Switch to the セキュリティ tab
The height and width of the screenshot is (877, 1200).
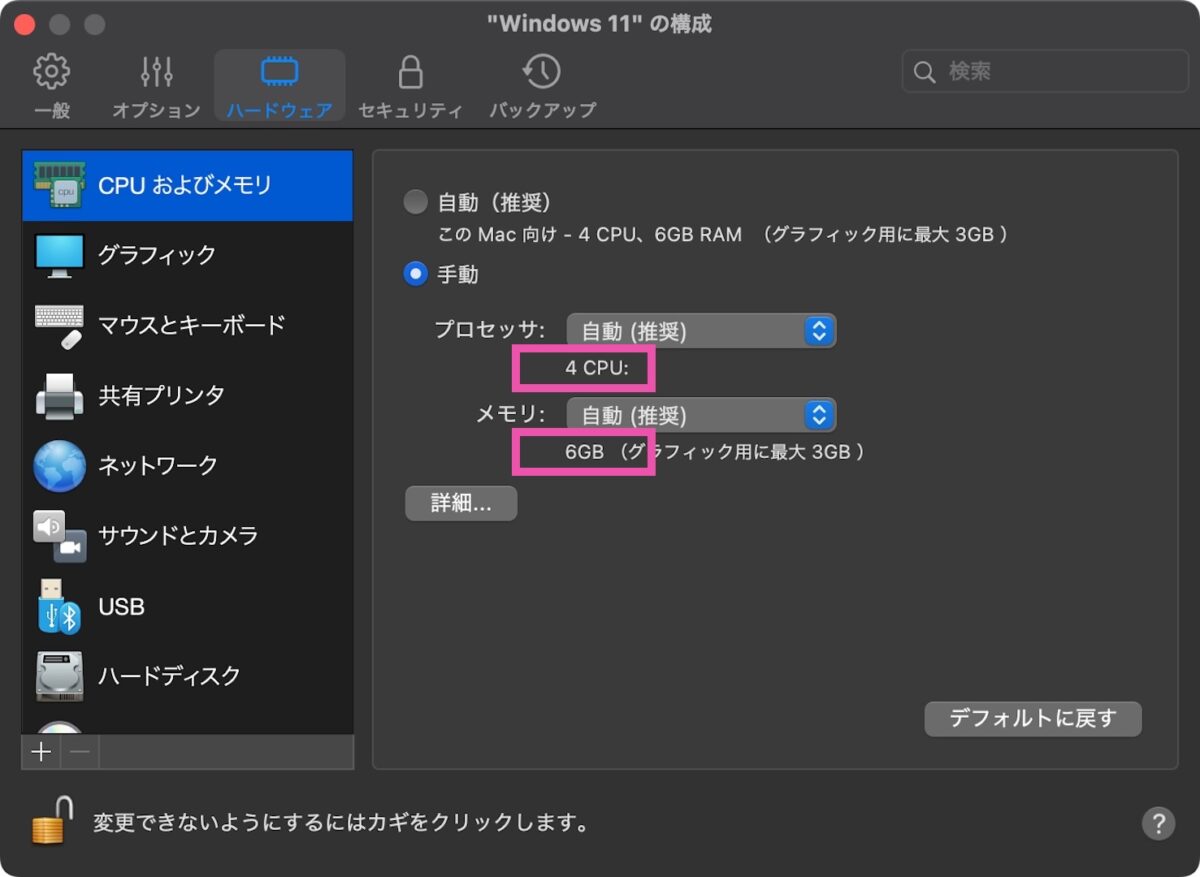pyautogui.click(x=411, y=84)
